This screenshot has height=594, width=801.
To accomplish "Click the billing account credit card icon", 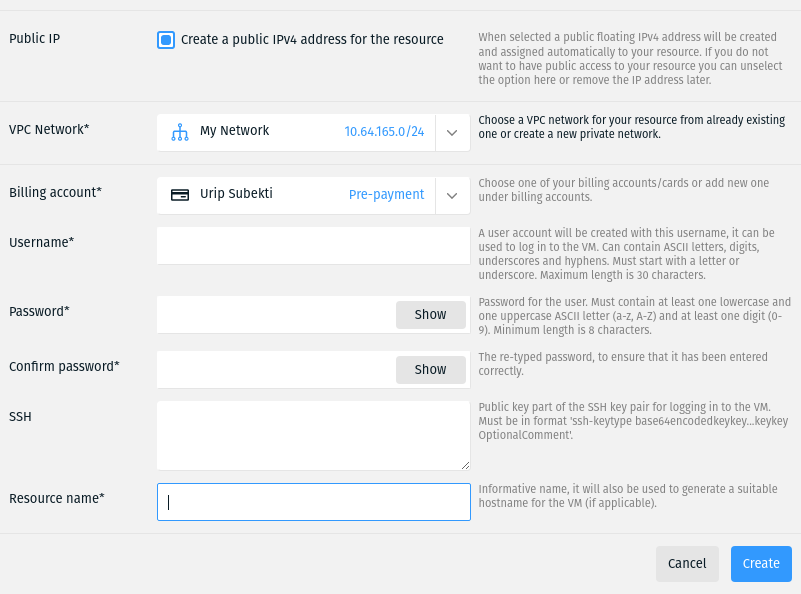I will 180,195.
